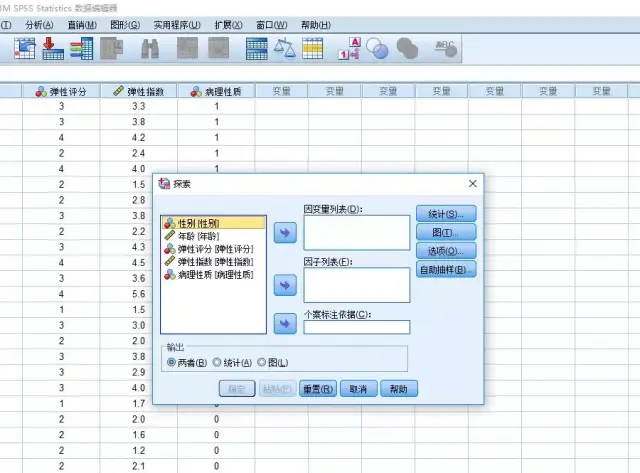Click the 图(T)... button
Image resolution: width=640 pixels, height=473 pixels.
[446, 232]
